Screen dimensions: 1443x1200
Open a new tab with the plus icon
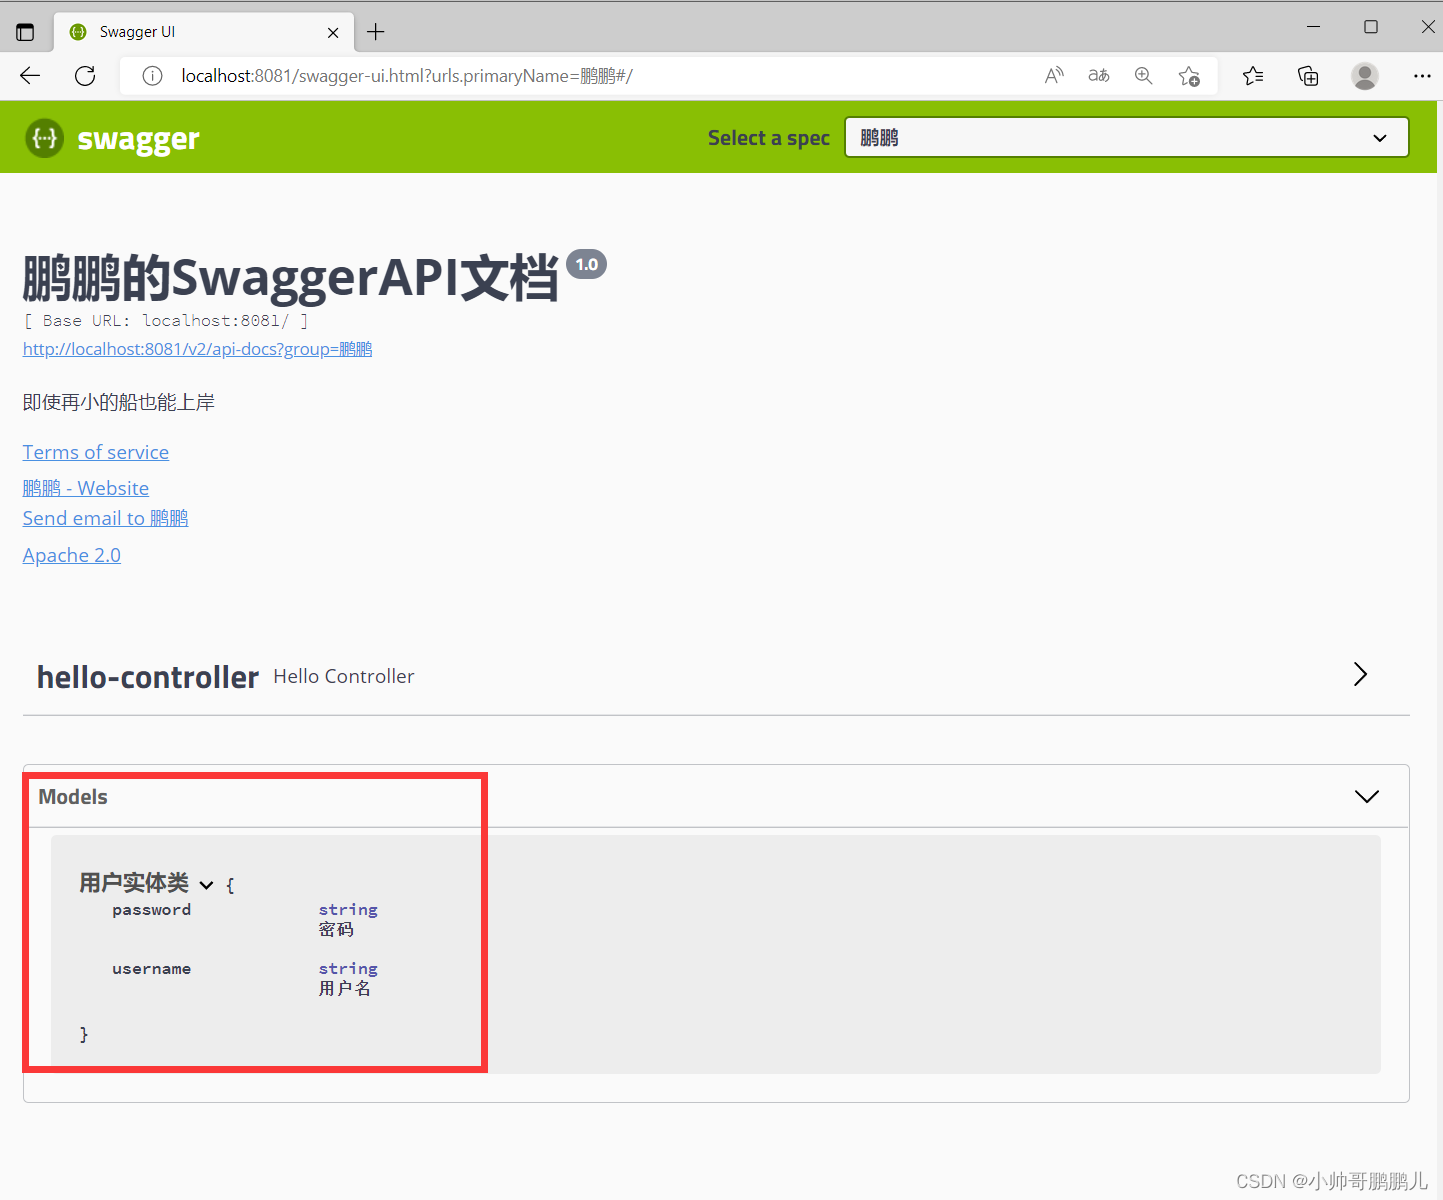coord(376,32)
